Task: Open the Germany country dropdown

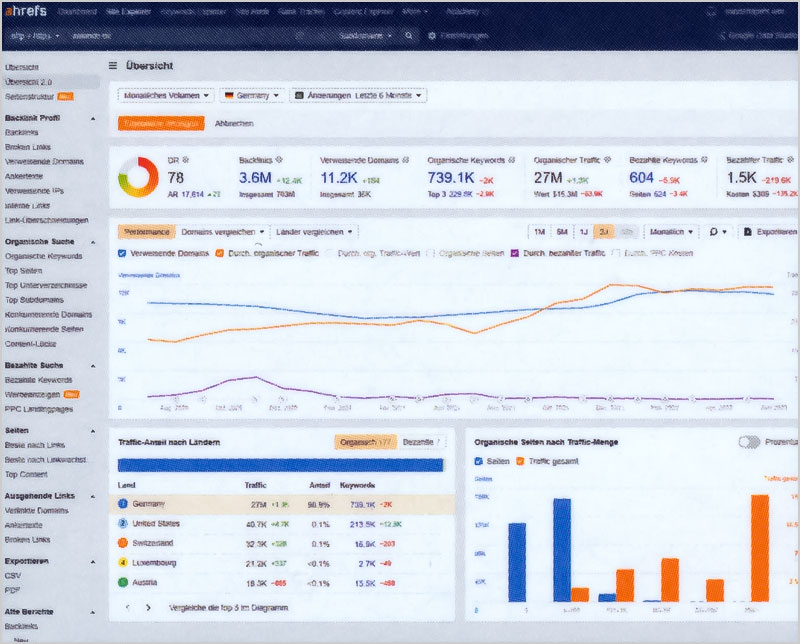Action: pos(252,95)
